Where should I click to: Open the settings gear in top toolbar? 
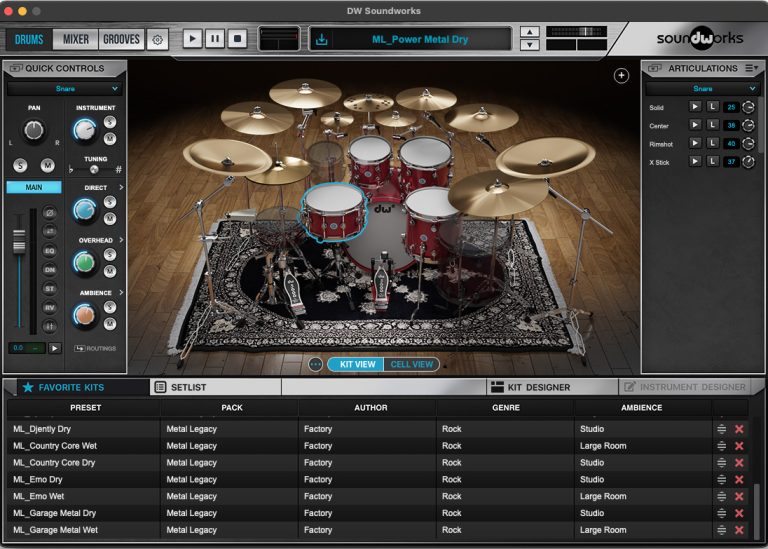[x=157, y=39]
